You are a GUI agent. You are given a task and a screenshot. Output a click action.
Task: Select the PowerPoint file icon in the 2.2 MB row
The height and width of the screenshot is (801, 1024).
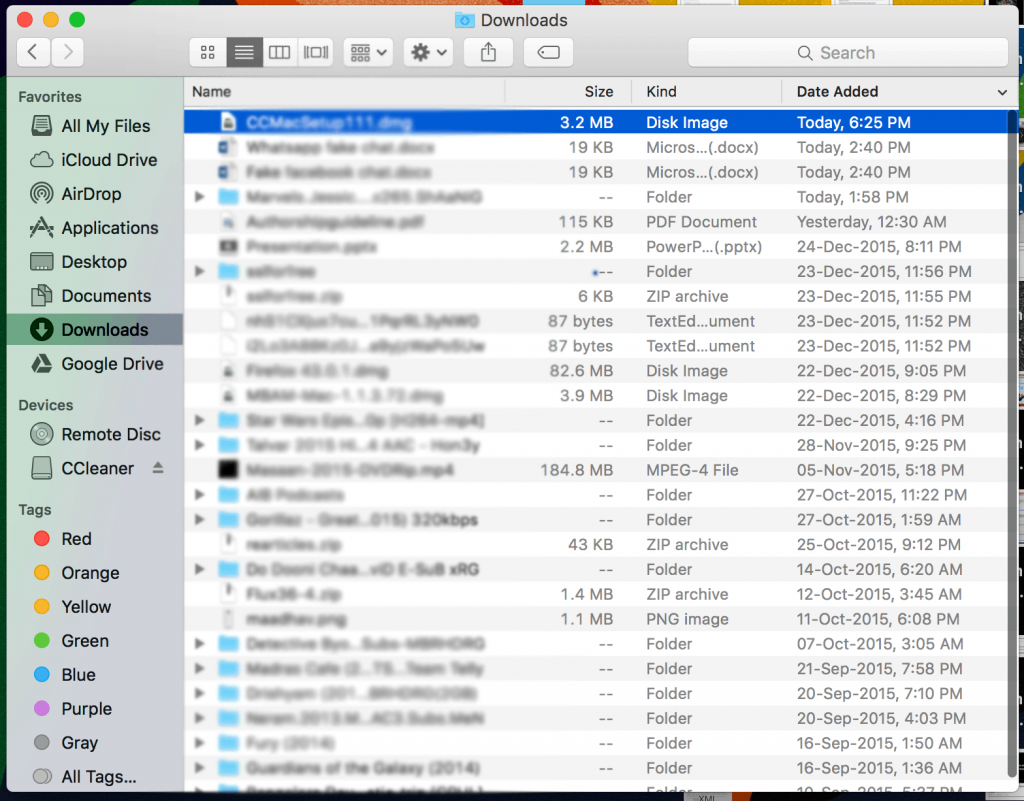228,247
